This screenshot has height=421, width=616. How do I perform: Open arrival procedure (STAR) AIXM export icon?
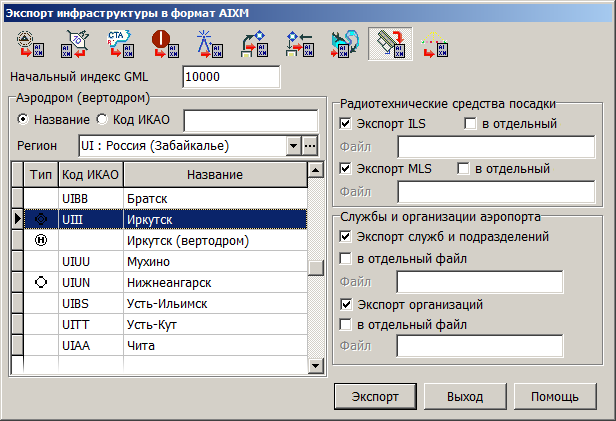300,44
